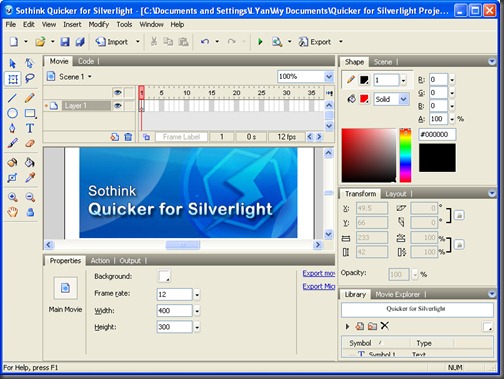Image resolution: width=504 pixels, height=379 pixels.
Task: Toggle Layer 1 visibility eye
Action: pyautogui.click(x=117, y=106)
